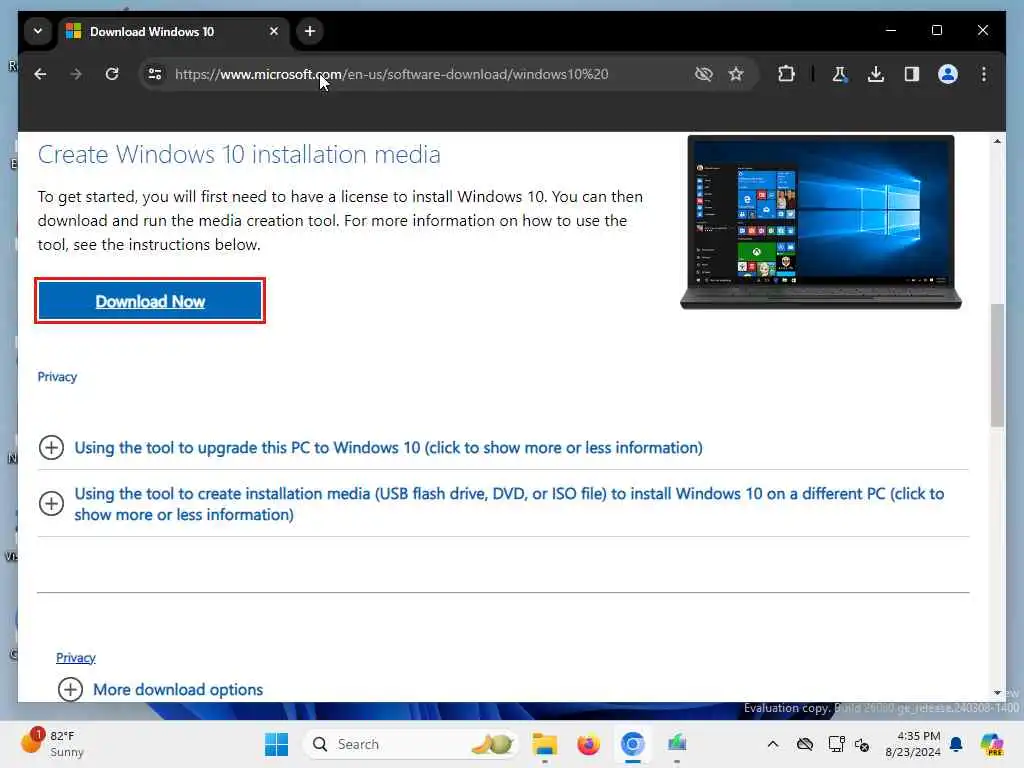View site information icon in address bar
The height and width of the screenshot is (768, 1024).
pos(155,74)
